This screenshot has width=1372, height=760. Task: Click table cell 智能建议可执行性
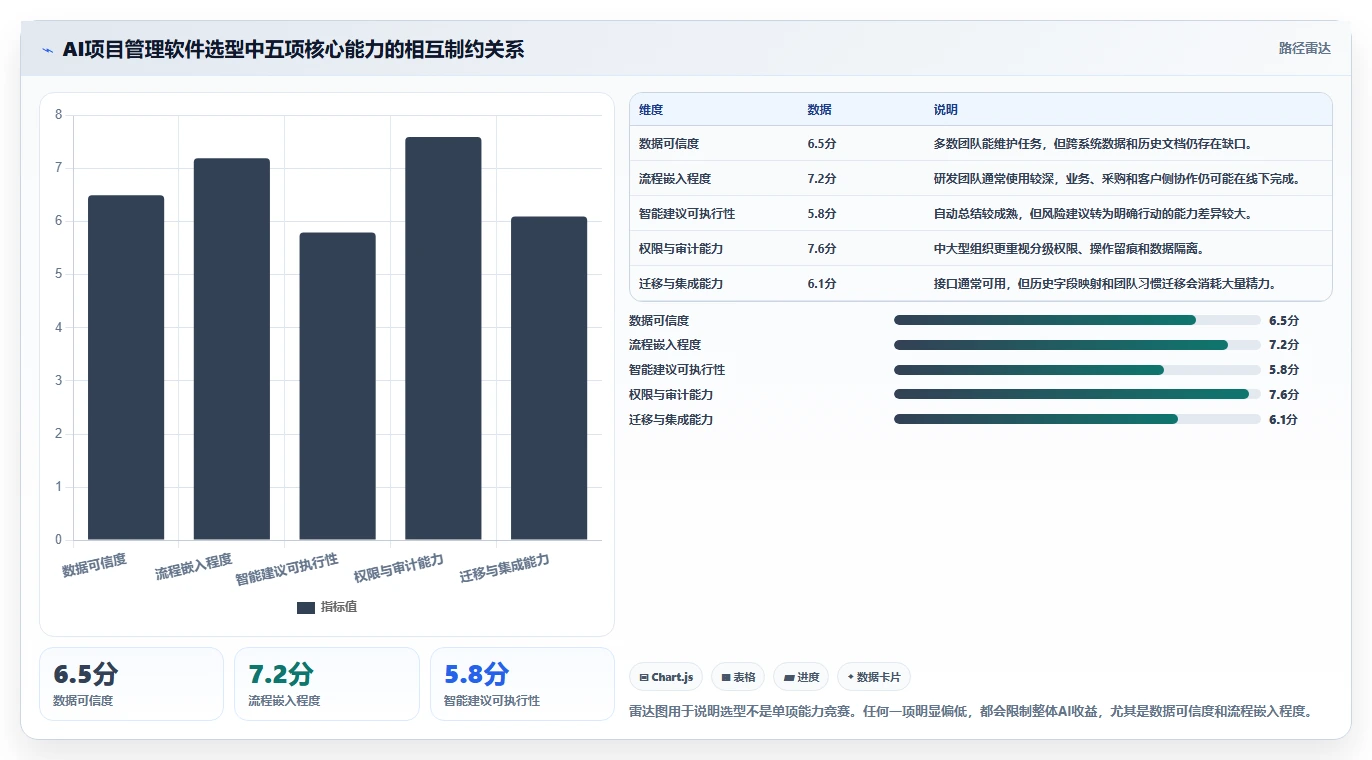pos(688,214)
